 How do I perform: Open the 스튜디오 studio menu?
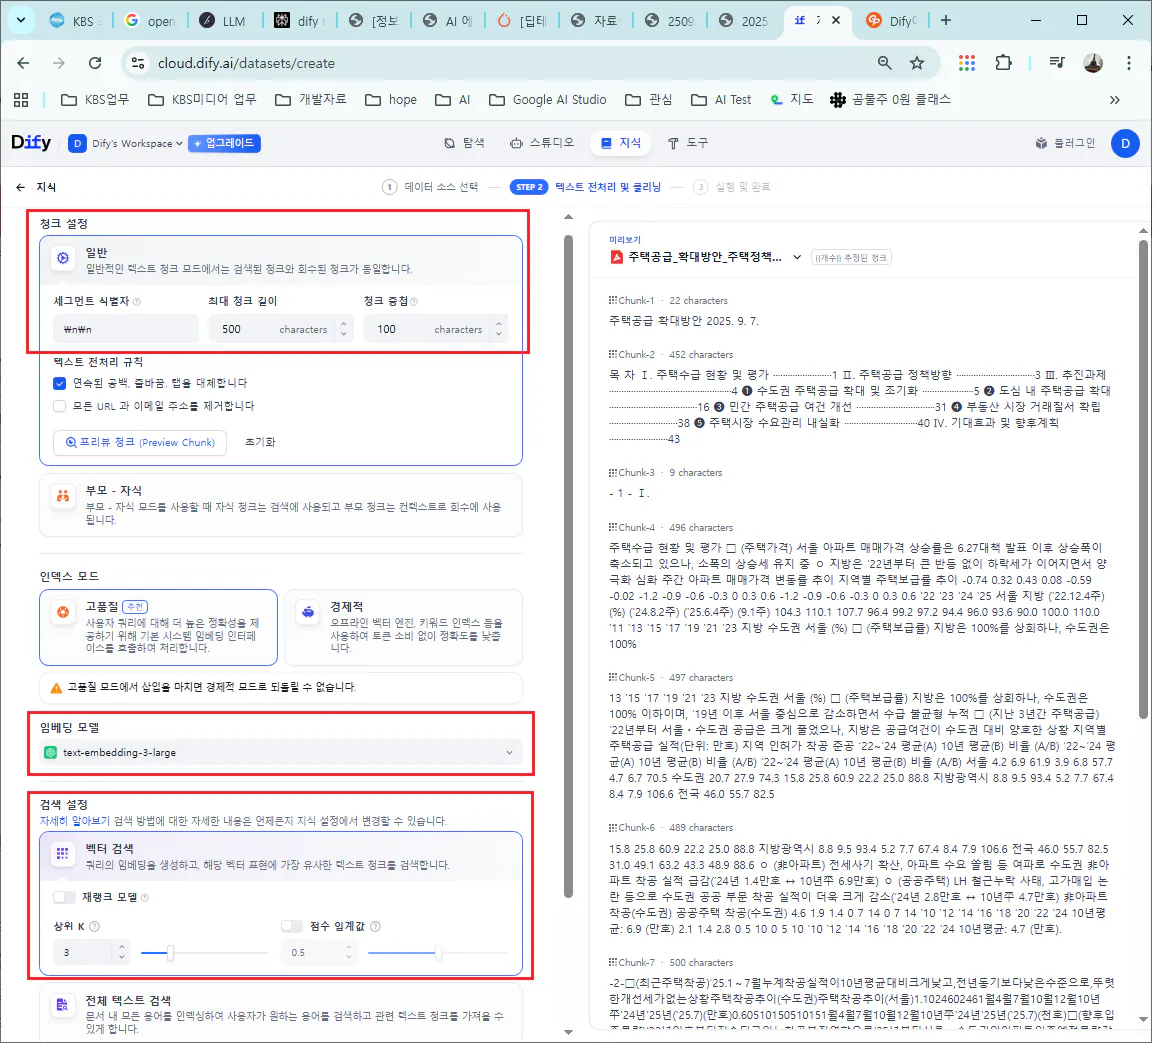pyautogui.click(x=541, y=143)
